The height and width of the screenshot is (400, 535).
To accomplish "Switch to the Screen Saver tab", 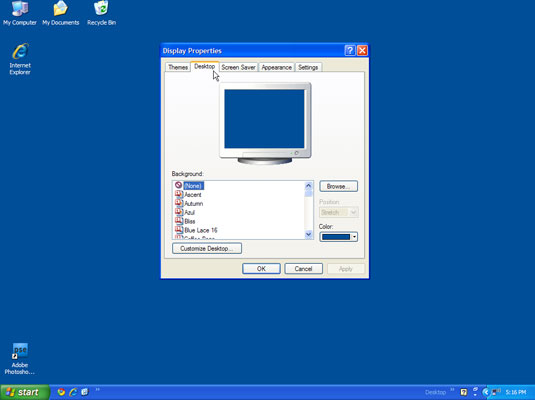I will [238, 67].
